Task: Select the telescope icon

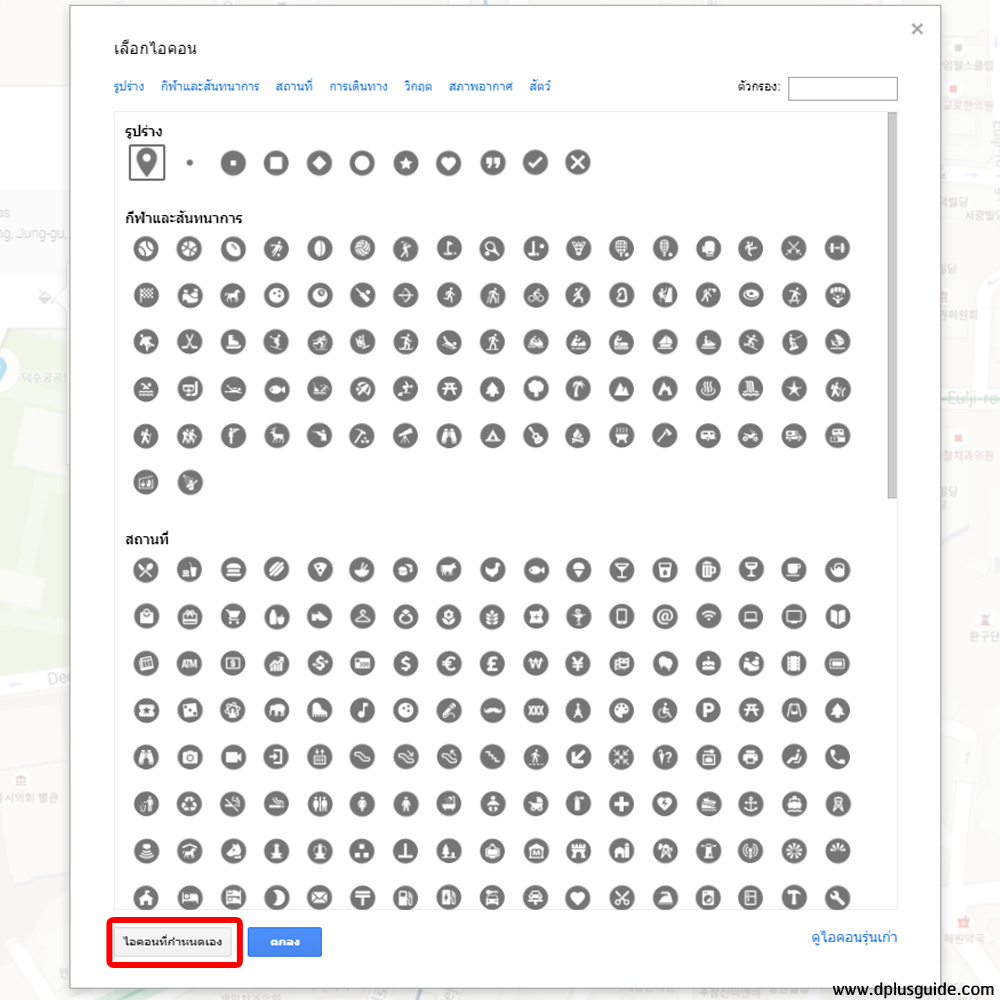Action: 405,435
